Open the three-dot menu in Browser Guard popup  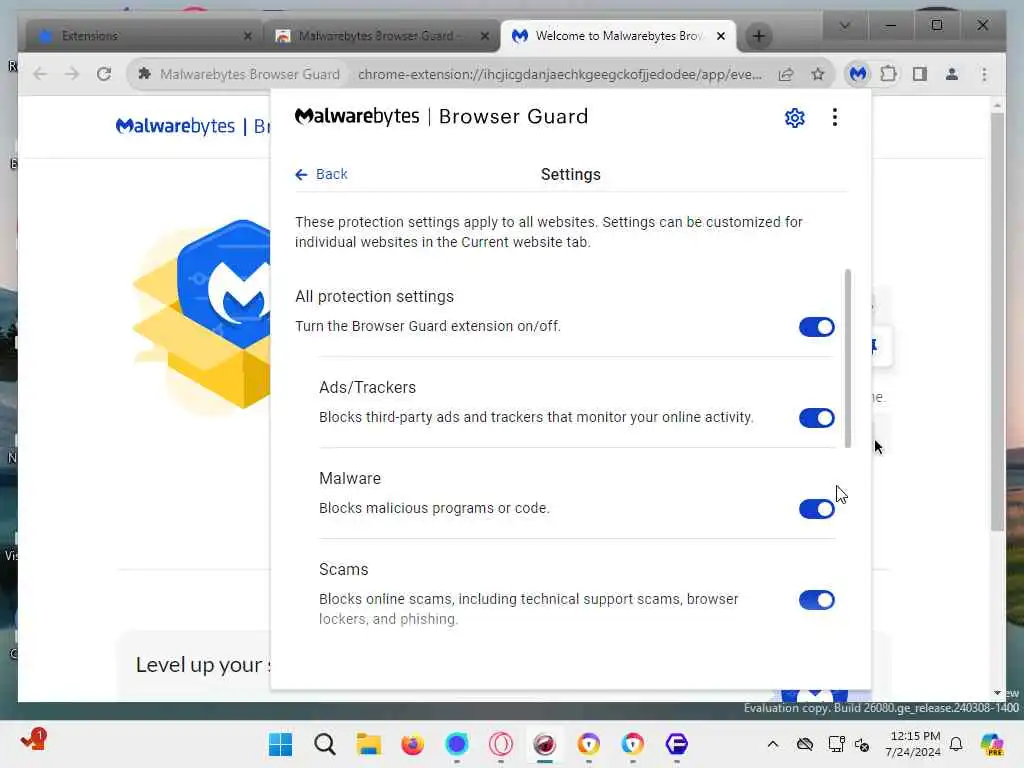(x=834, y=118)
